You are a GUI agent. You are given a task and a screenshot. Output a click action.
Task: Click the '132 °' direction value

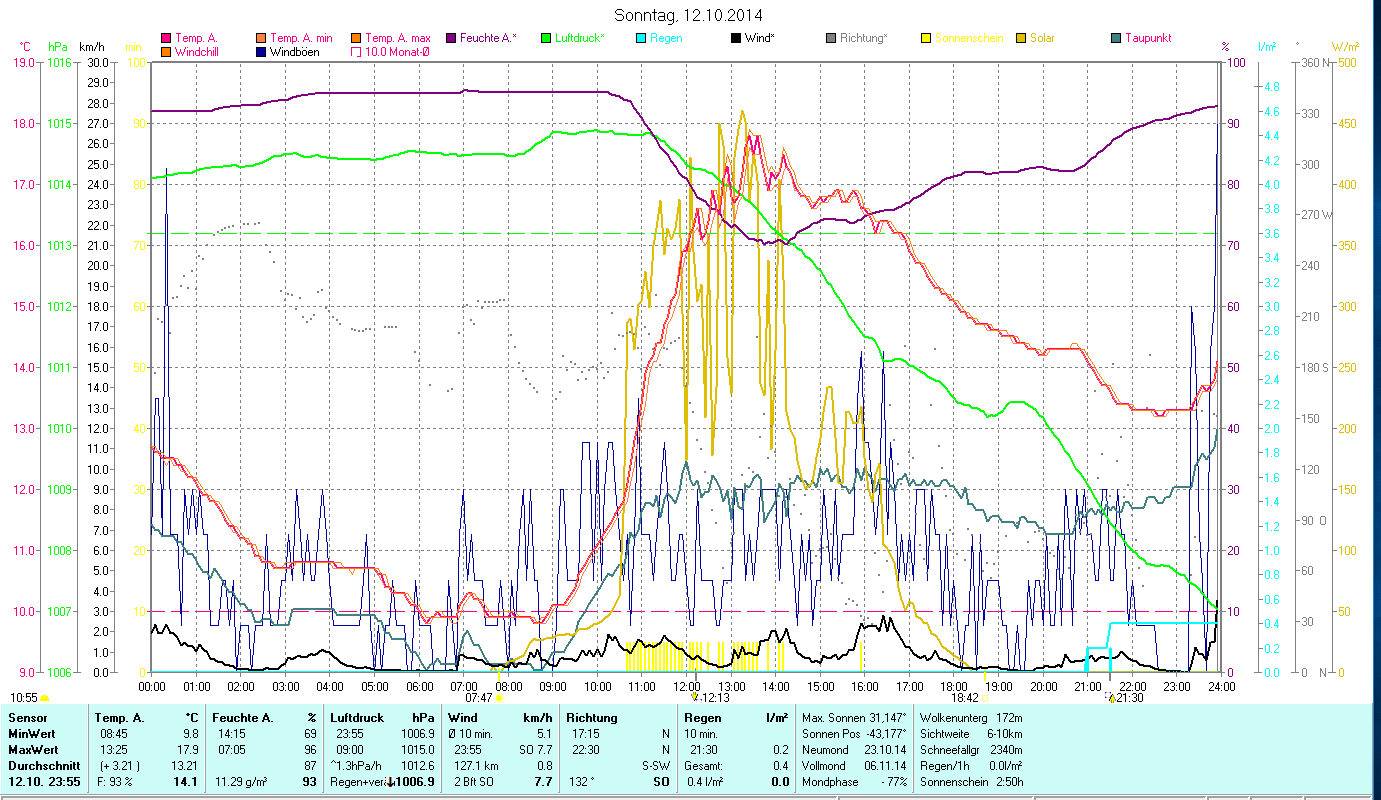[x=581, y=782]
